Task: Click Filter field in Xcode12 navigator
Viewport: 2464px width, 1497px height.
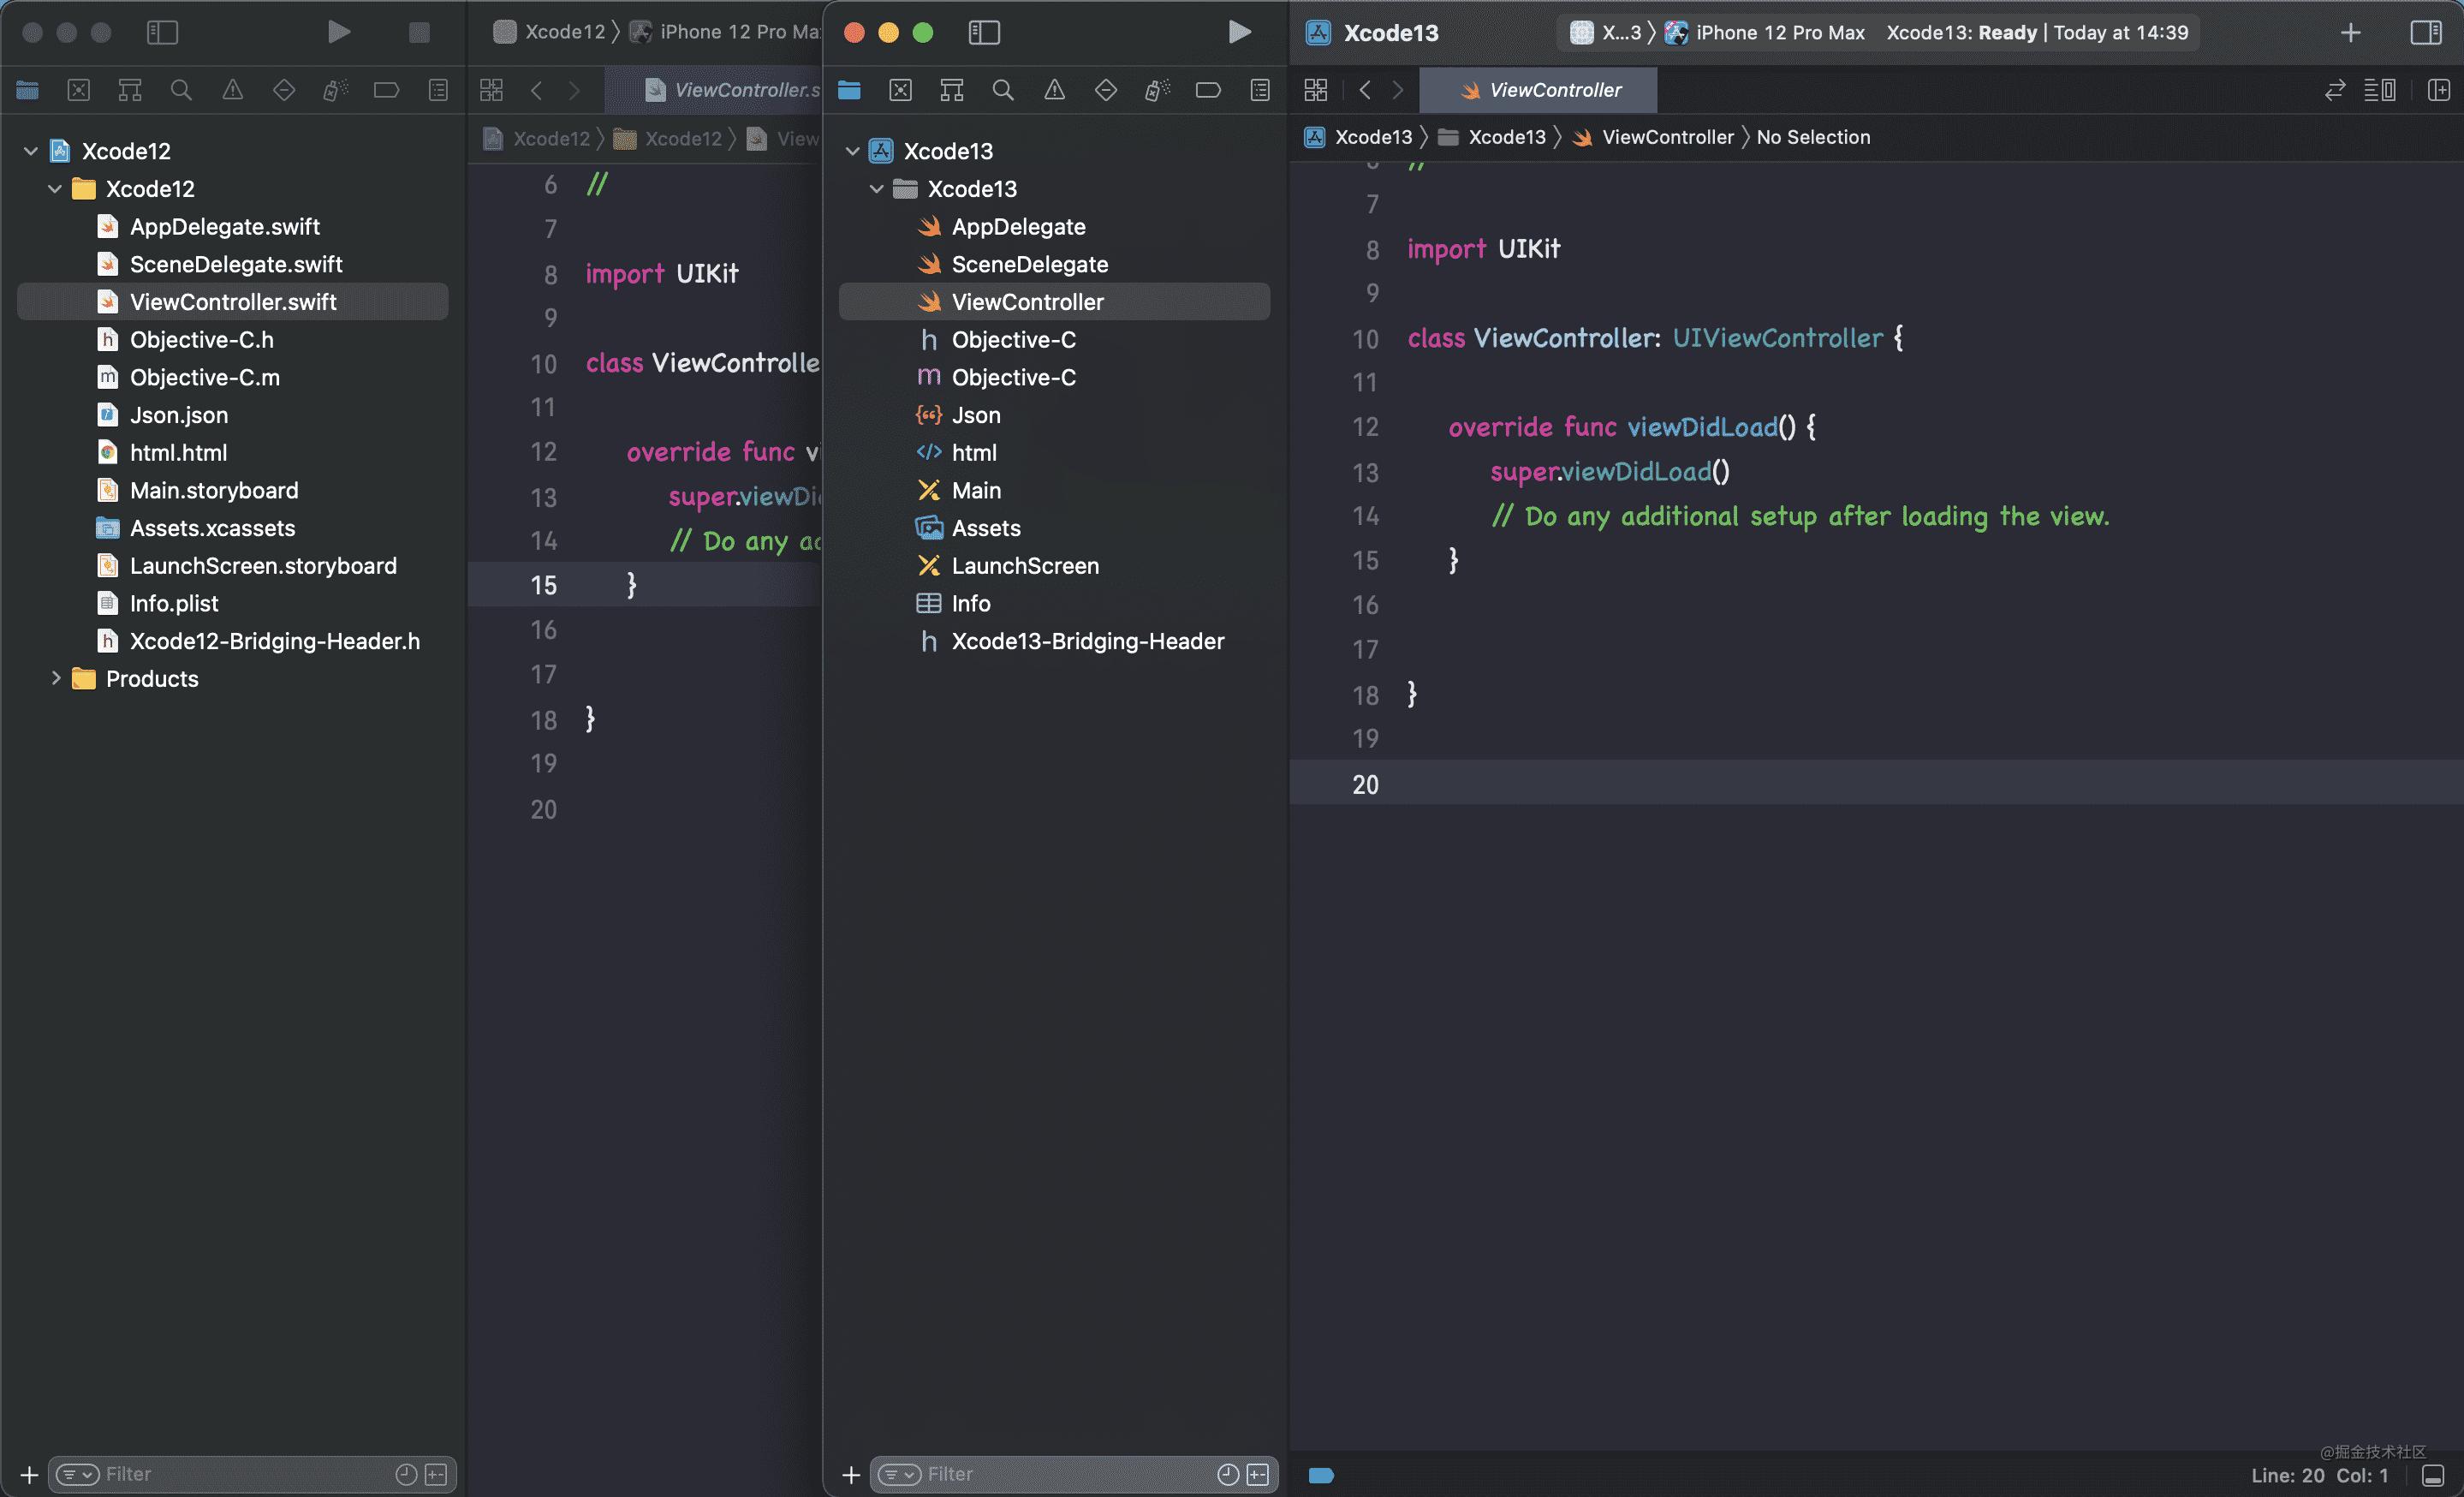Action: (252, 1474)
